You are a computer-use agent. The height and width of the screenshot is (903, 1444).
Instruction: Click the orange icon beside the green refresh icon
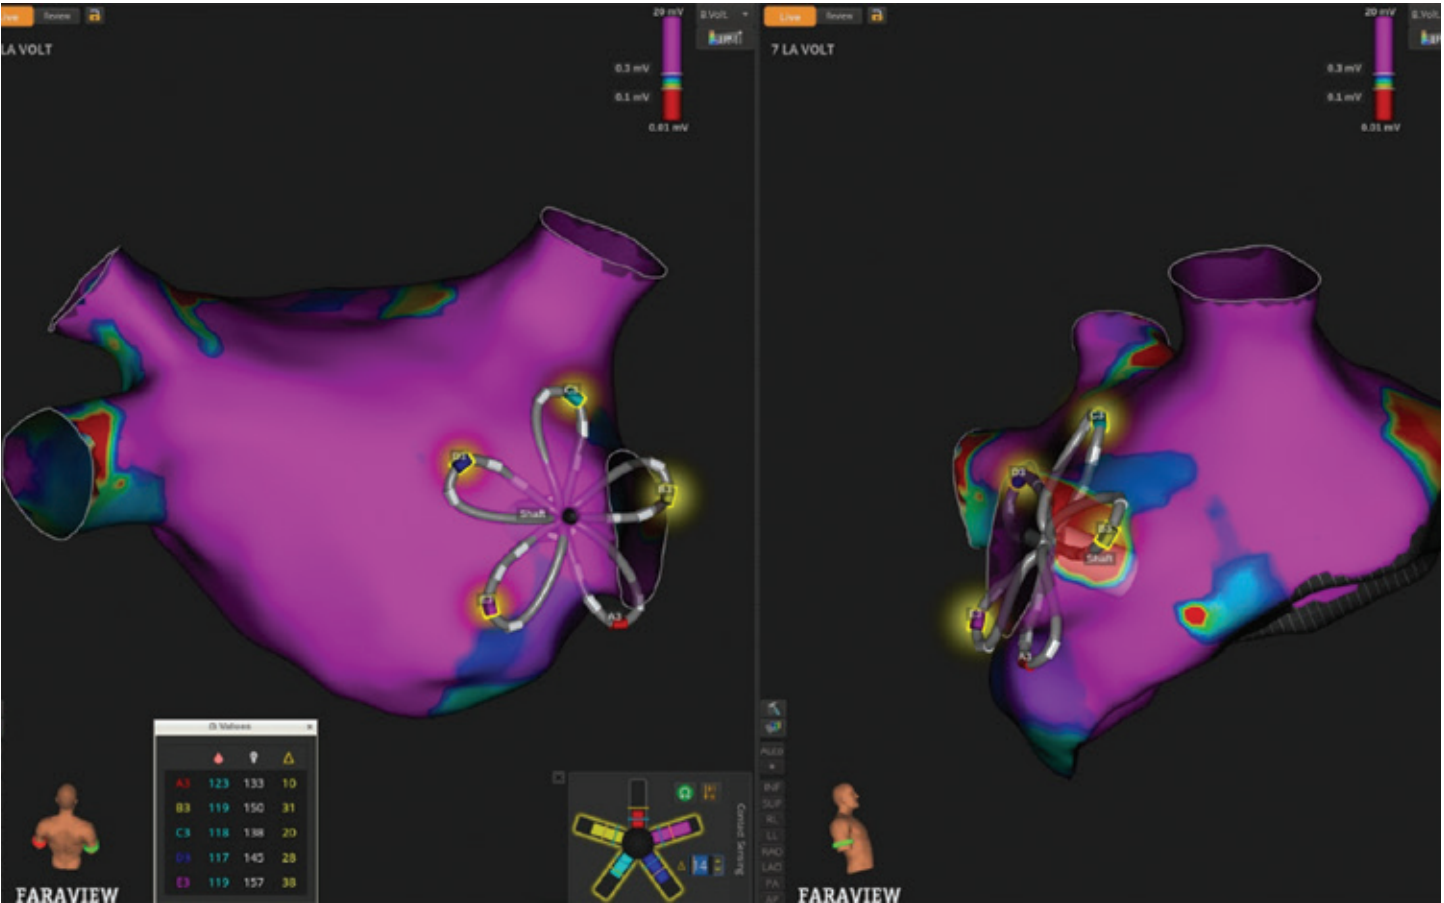click(710, 793)
